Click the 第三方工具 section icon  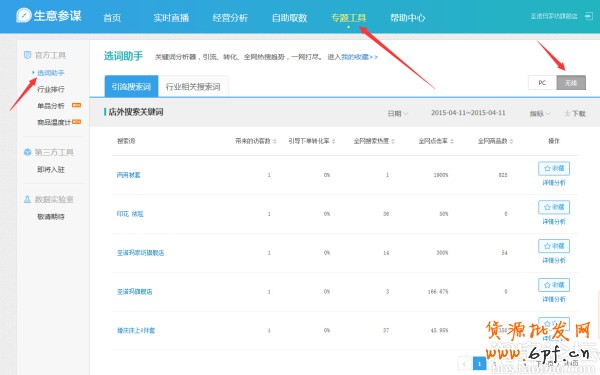coord(27,152)
